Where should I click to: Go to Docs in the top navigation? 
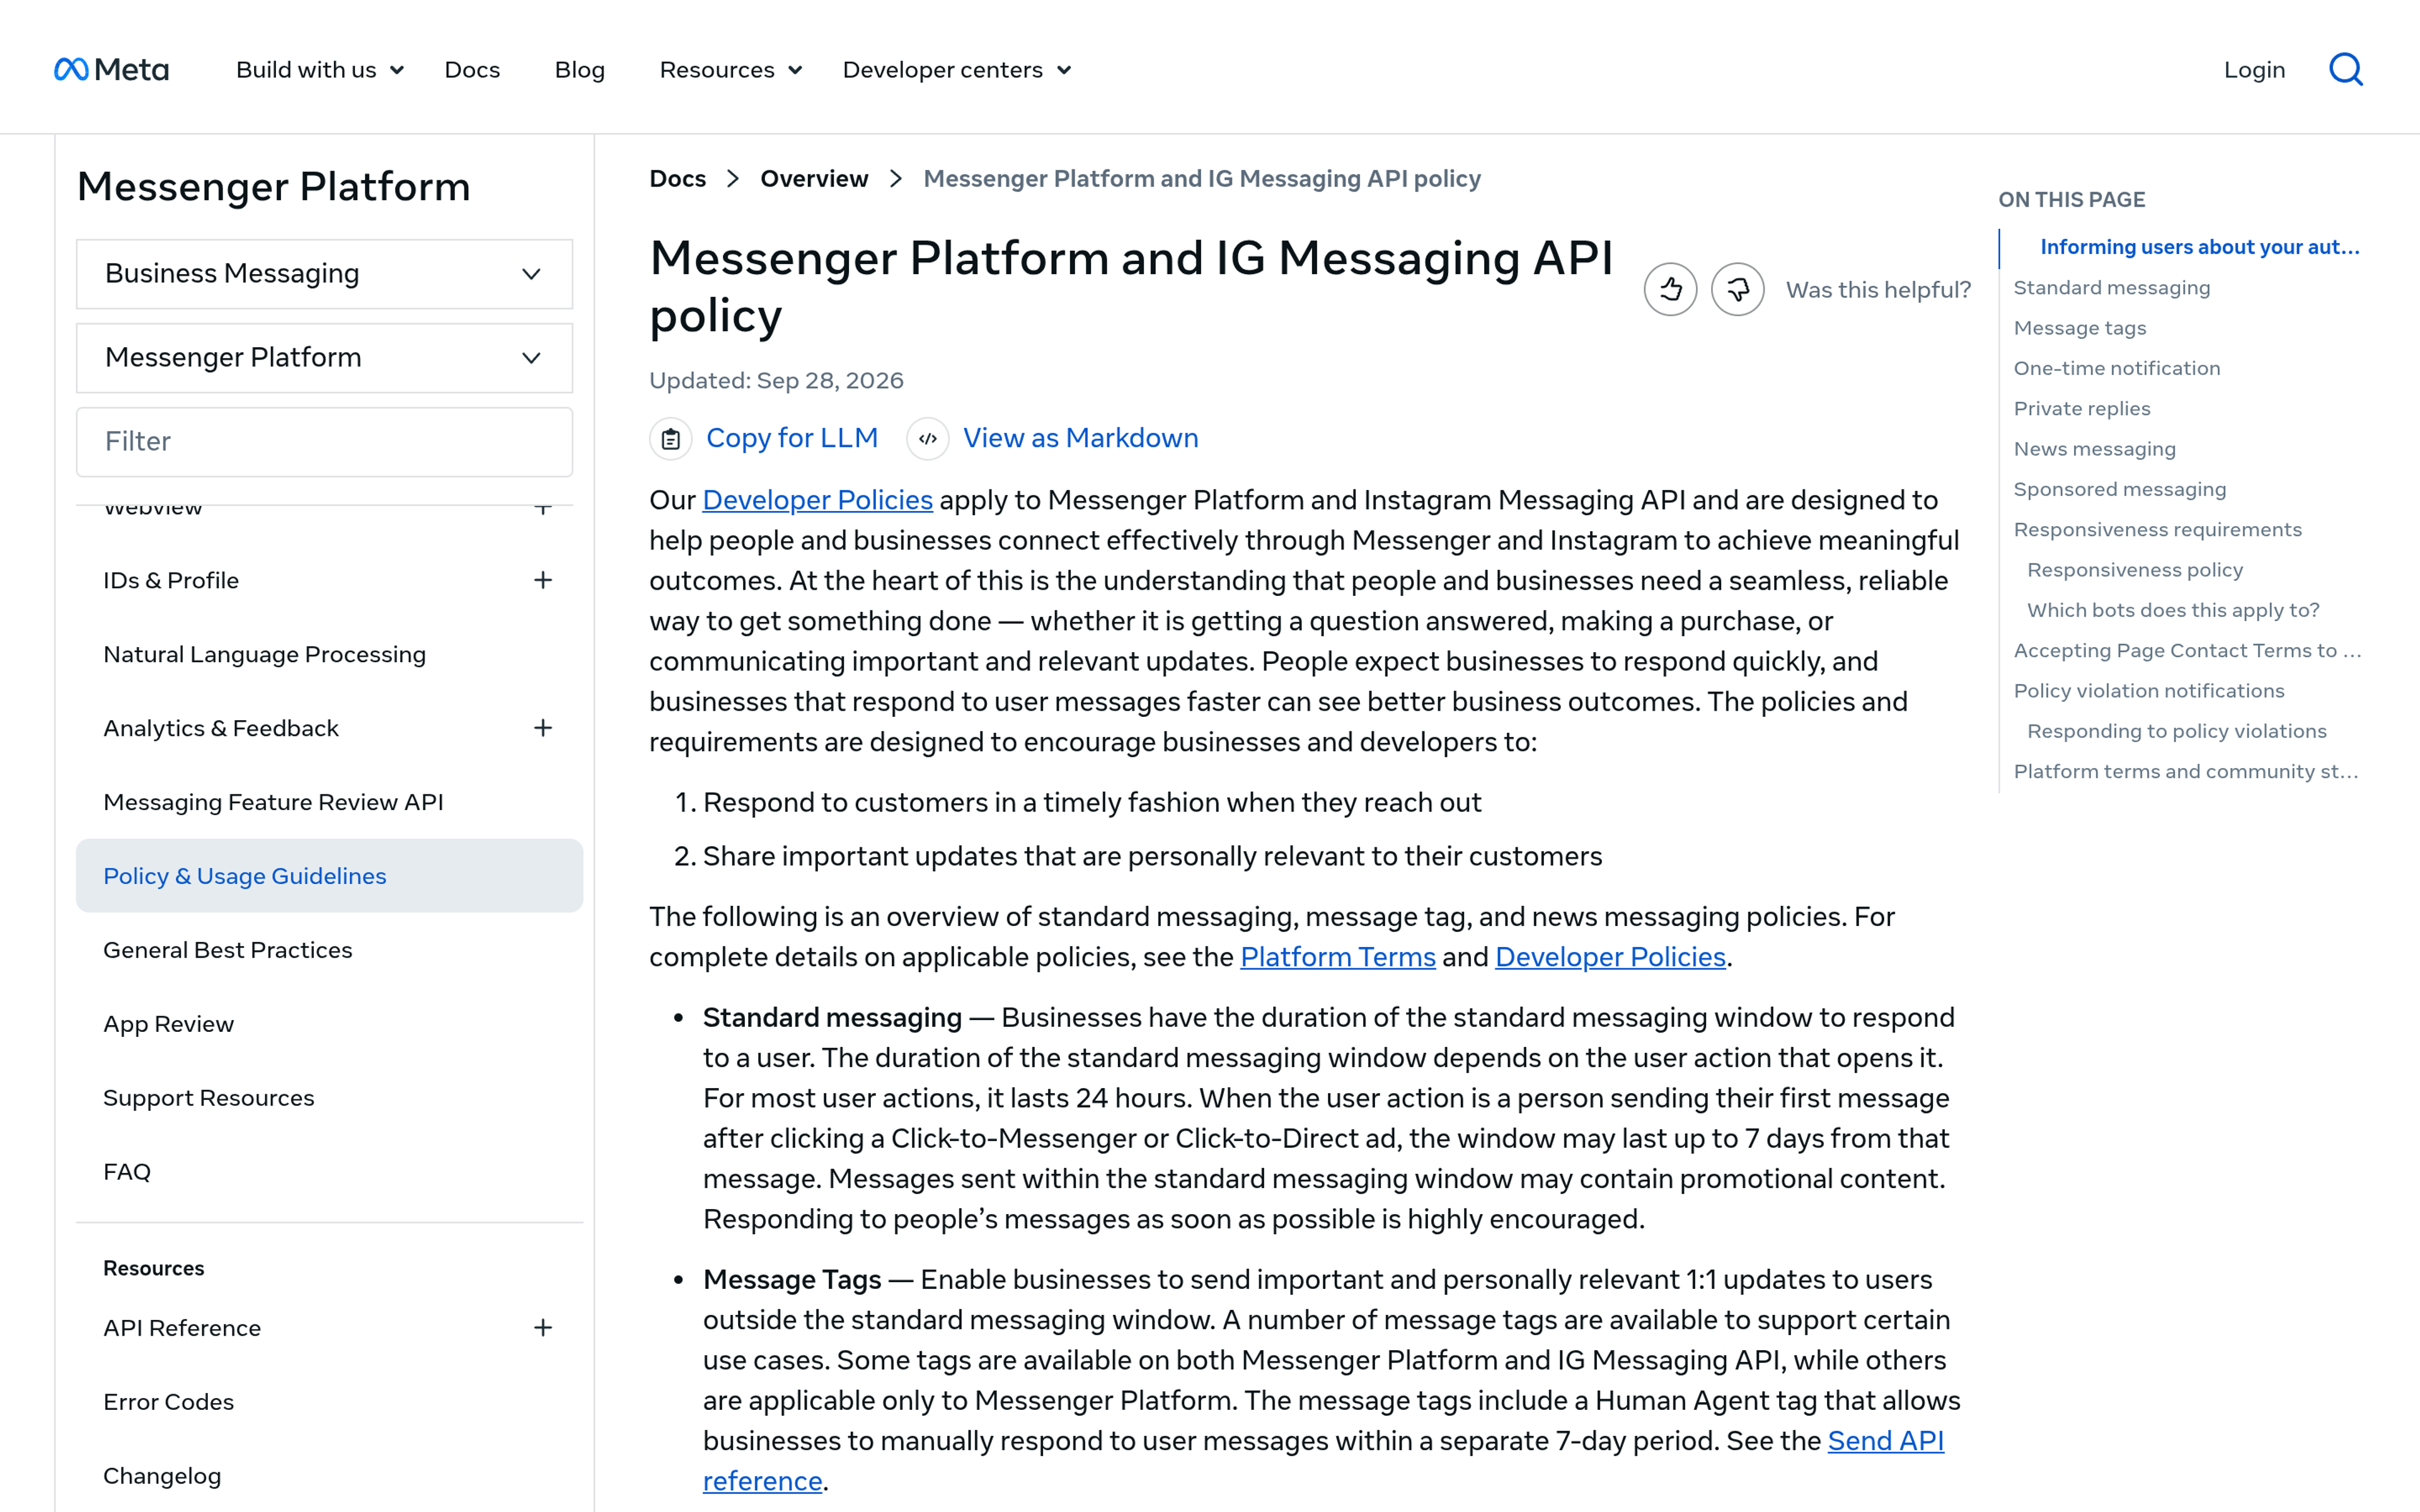(x=472, y=70)
